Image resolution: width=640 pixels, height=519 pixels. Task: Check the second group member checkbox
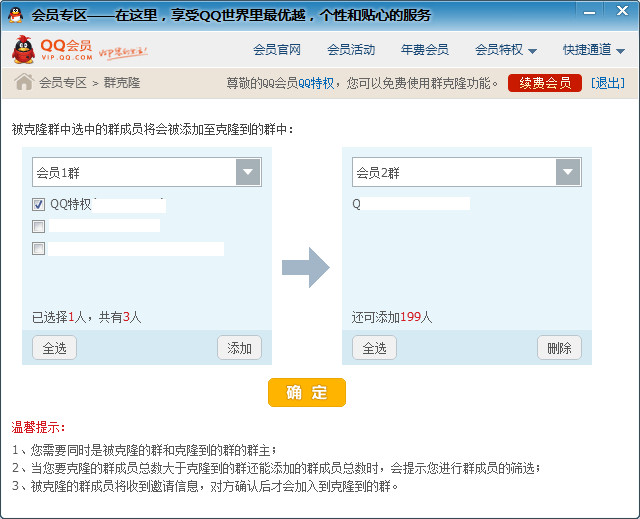[39, 226]
